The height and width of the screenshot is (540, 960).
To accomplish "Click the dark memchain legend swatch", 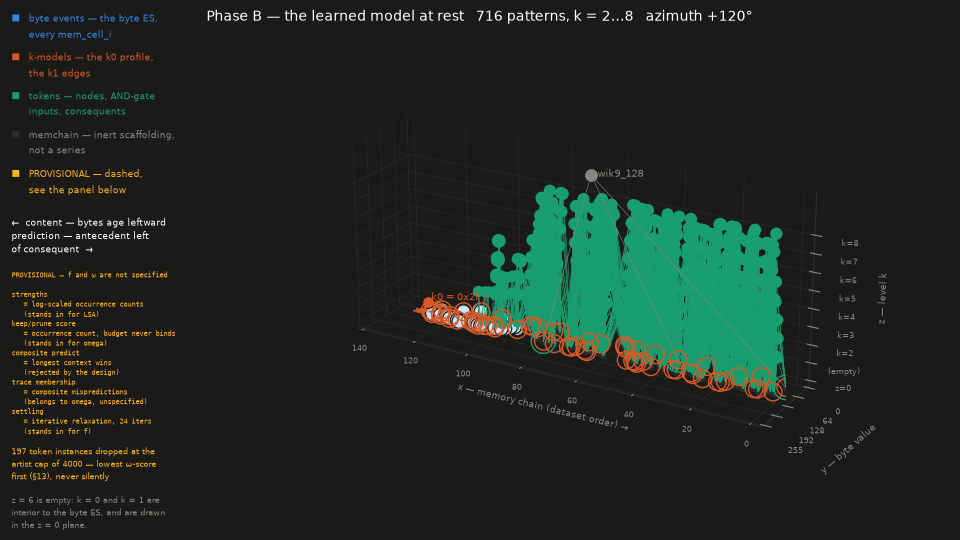I will tap(16, 135).
